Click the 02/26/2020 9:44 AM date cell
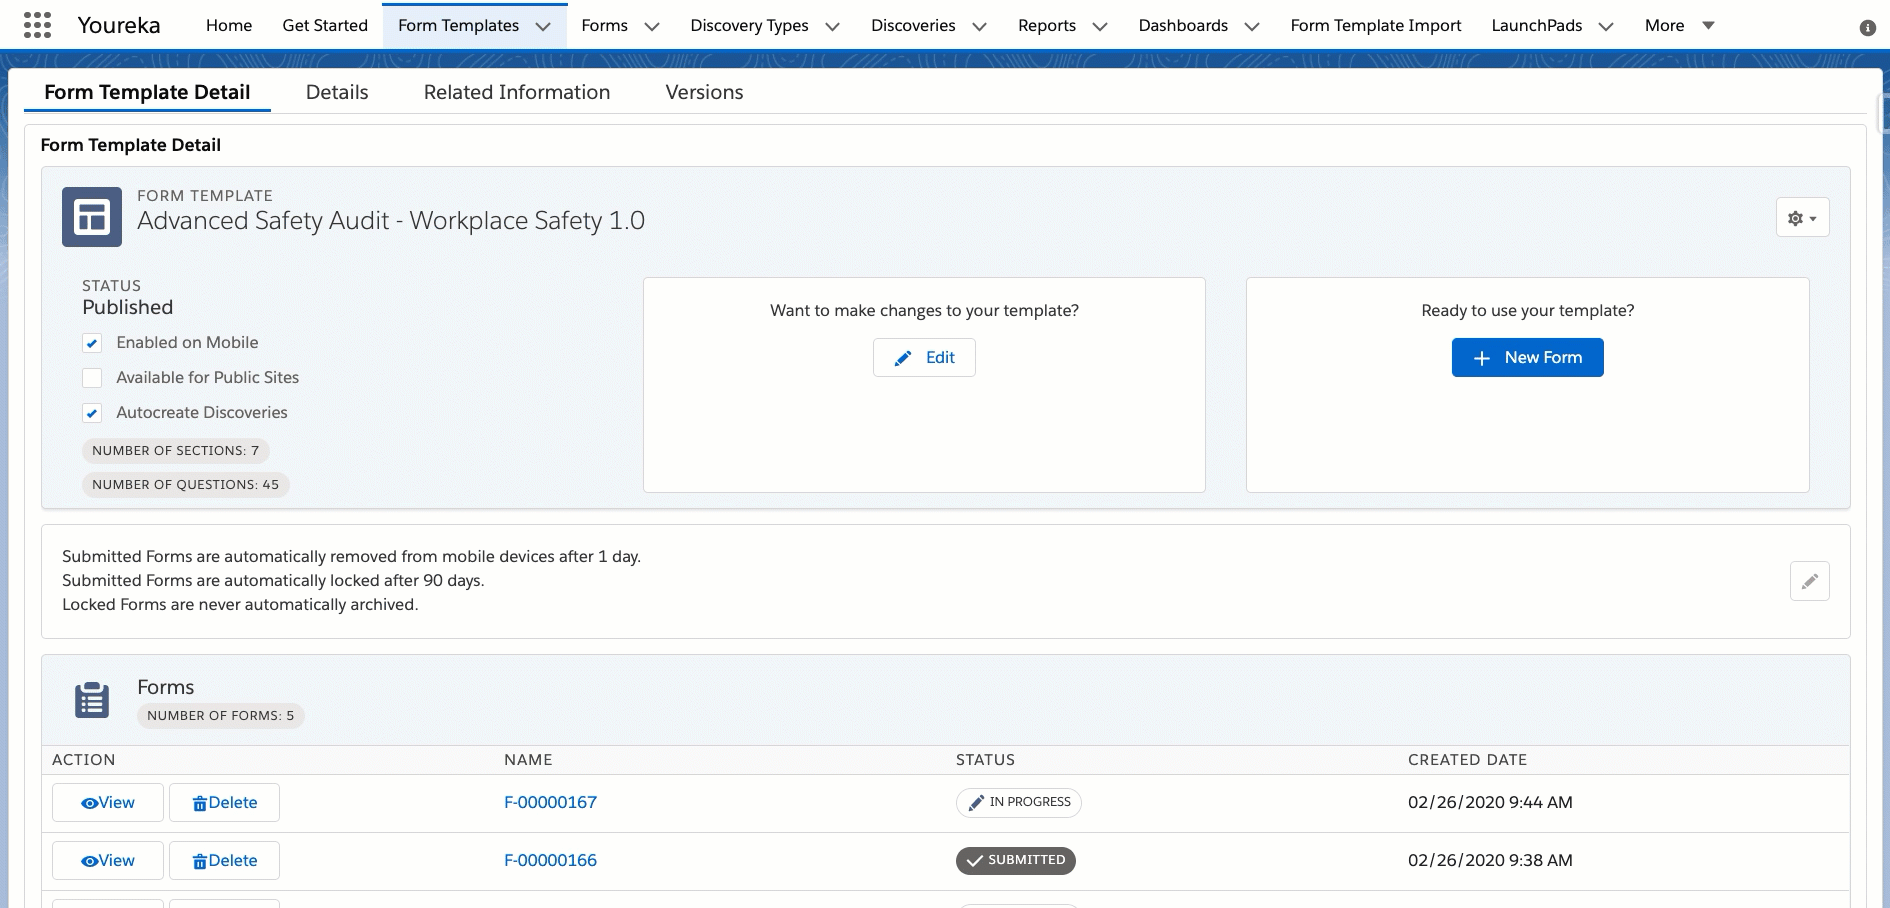 [1490, 802]
